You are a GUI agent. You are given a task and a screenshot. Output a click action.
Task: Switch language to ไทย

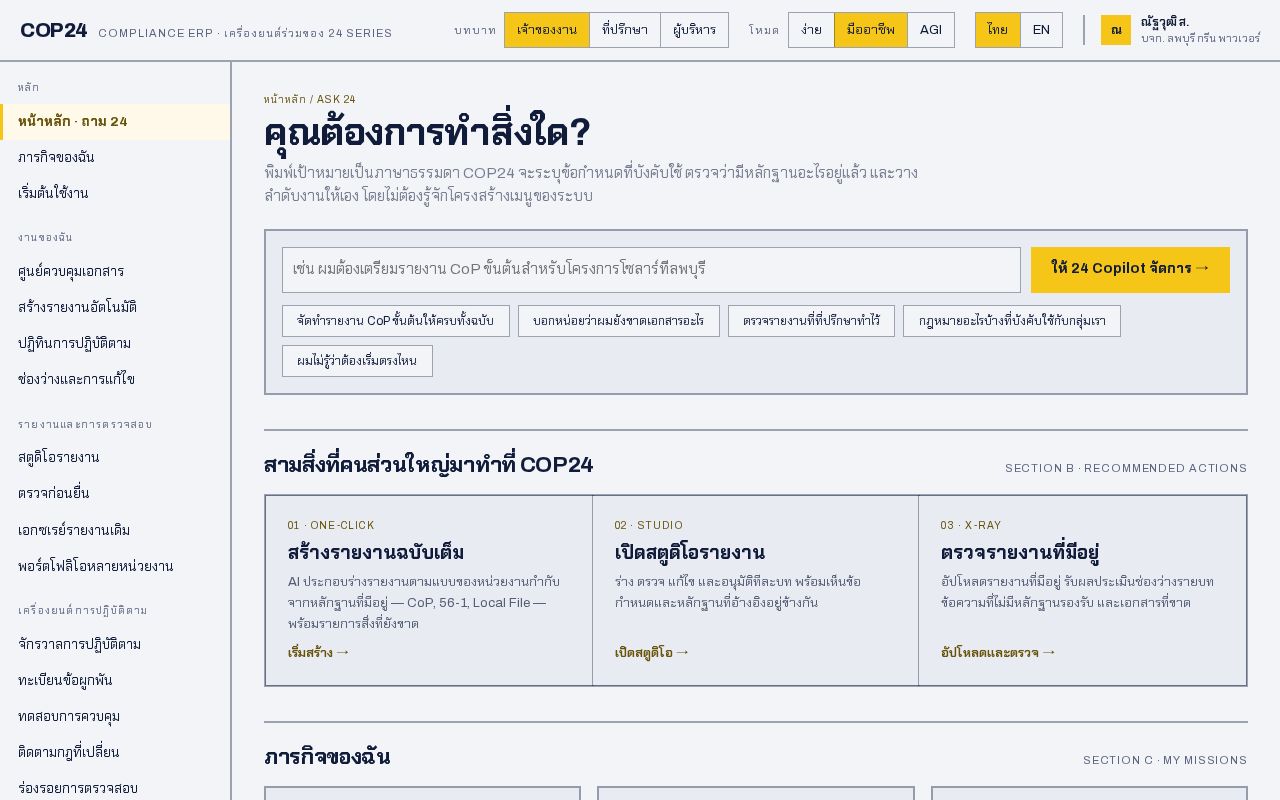point(997,30)
